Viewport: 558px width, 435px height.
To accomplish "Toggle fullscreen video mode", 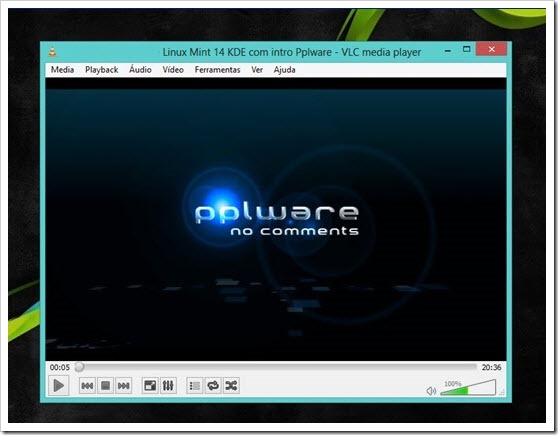I will [150, 386].
